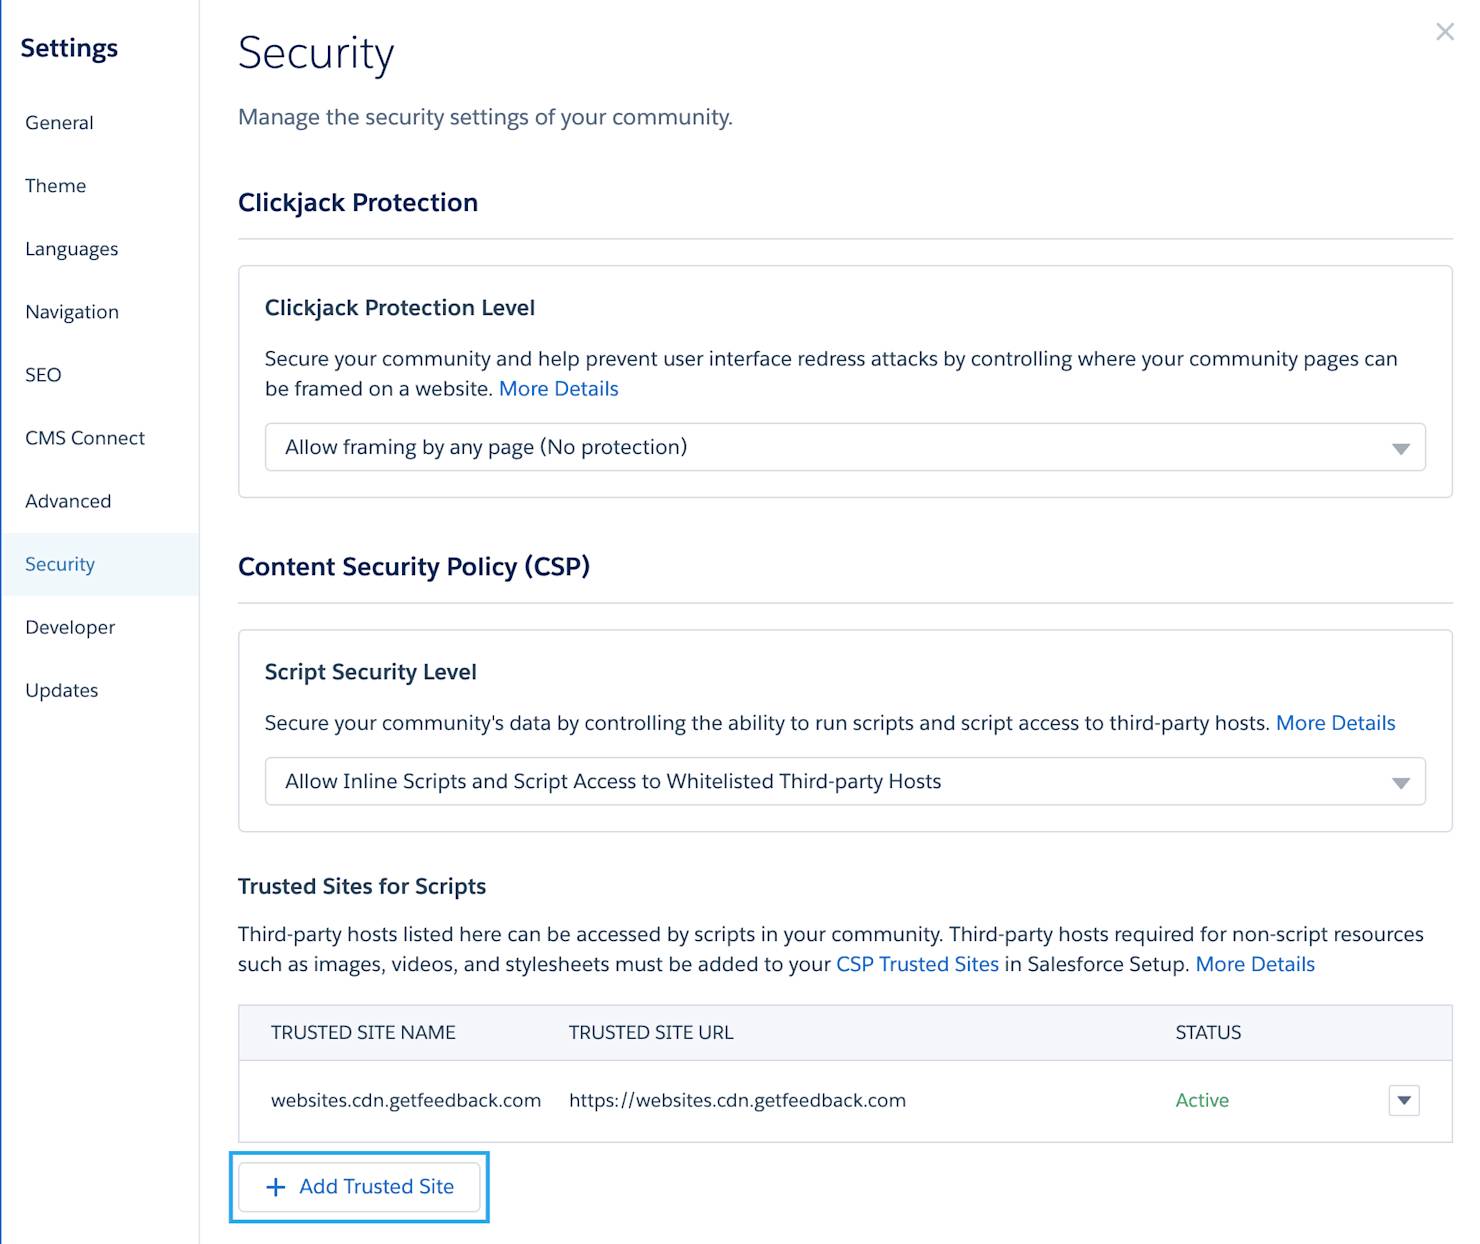Go to the Languages settings tab

point(72,249)
